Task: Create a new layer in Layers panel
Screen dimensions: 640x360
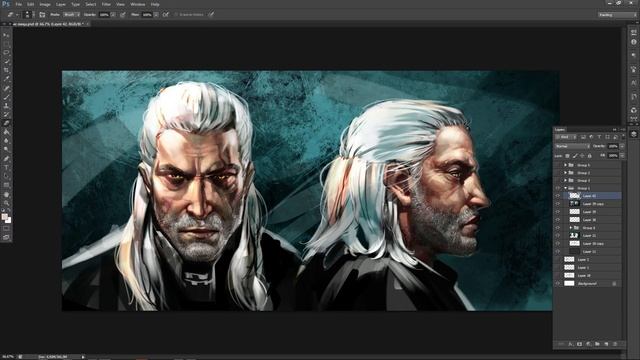Action: point(606,344)
